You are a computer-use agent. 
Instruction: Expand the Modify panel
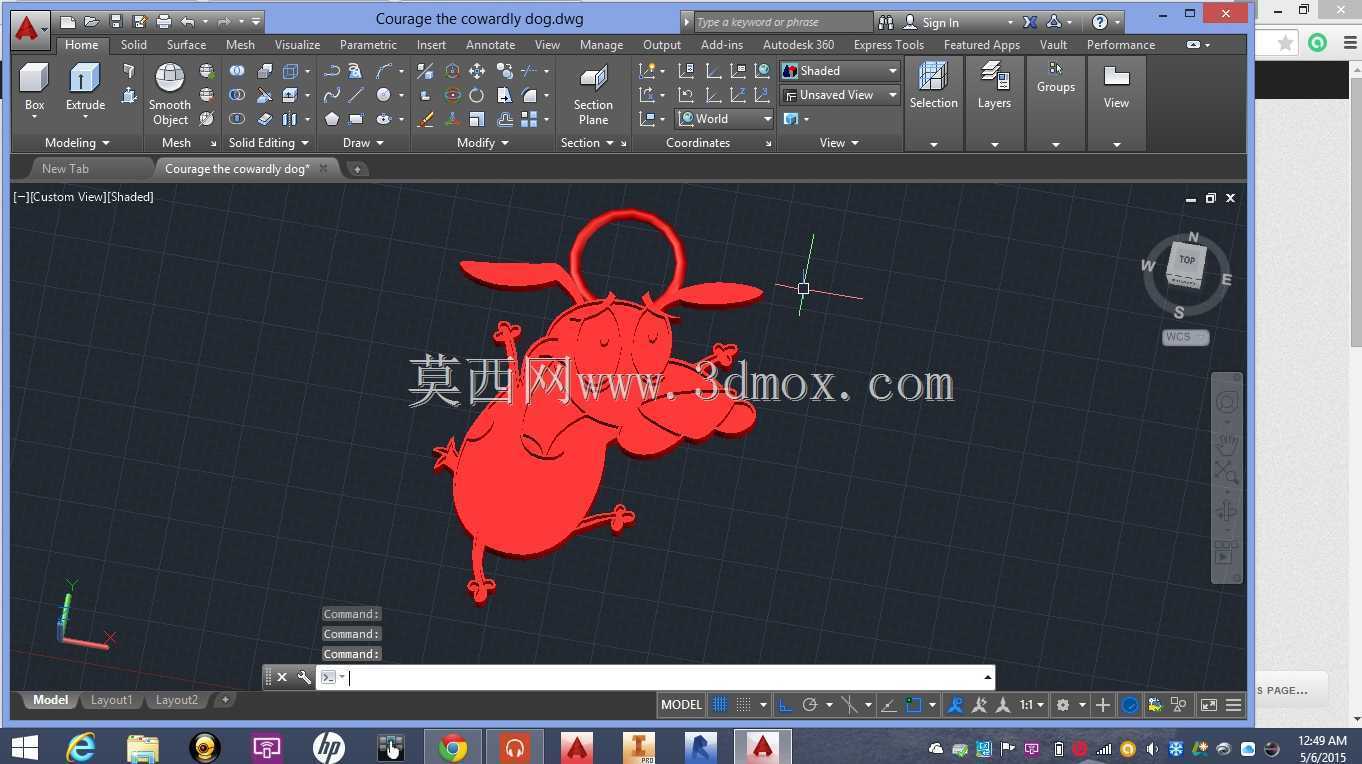(x=483, y=143)
